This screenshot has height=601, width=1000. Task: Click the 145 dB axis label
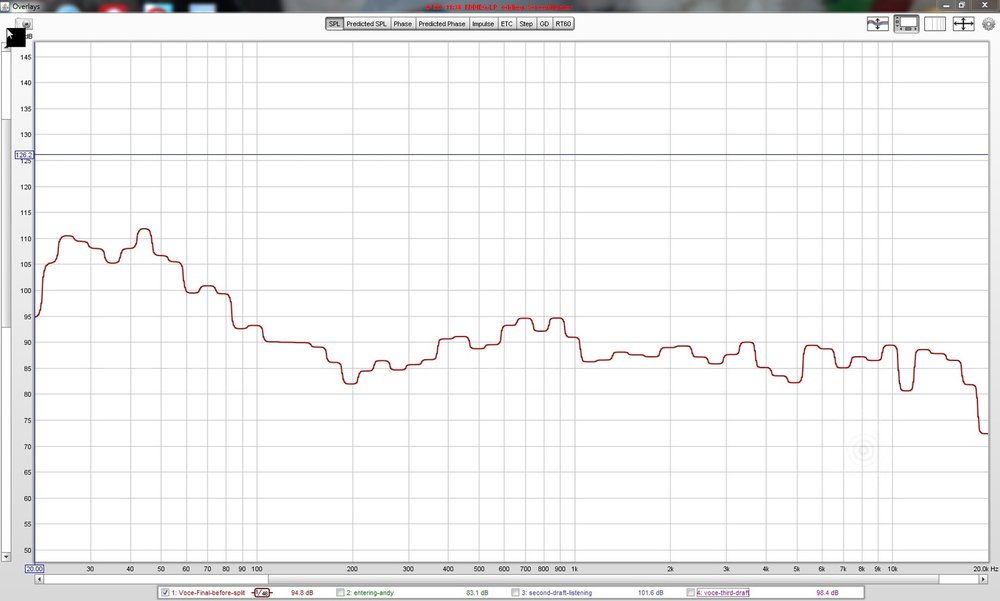(26, 57)
